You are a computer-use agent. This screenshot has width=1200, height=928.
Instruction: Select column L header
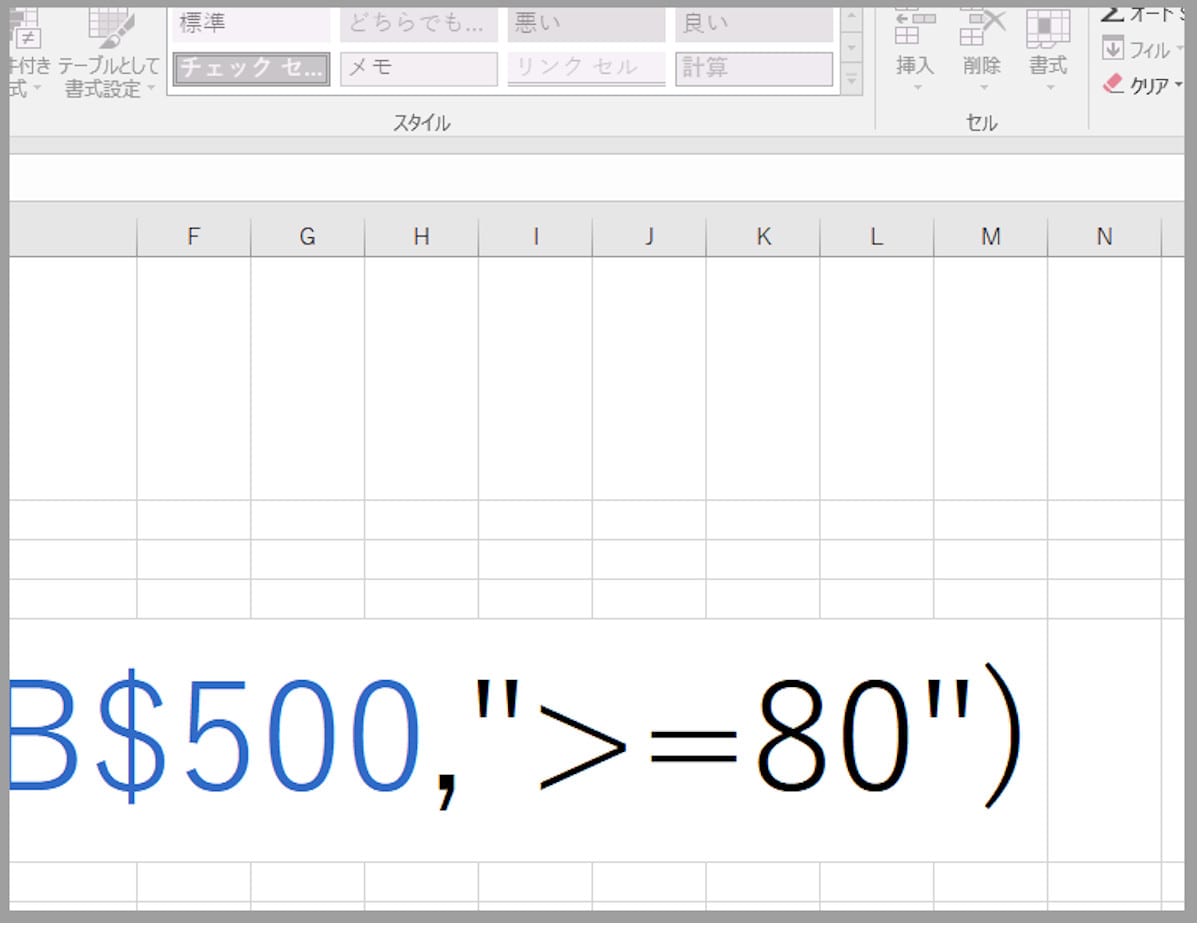pos(877,237)
